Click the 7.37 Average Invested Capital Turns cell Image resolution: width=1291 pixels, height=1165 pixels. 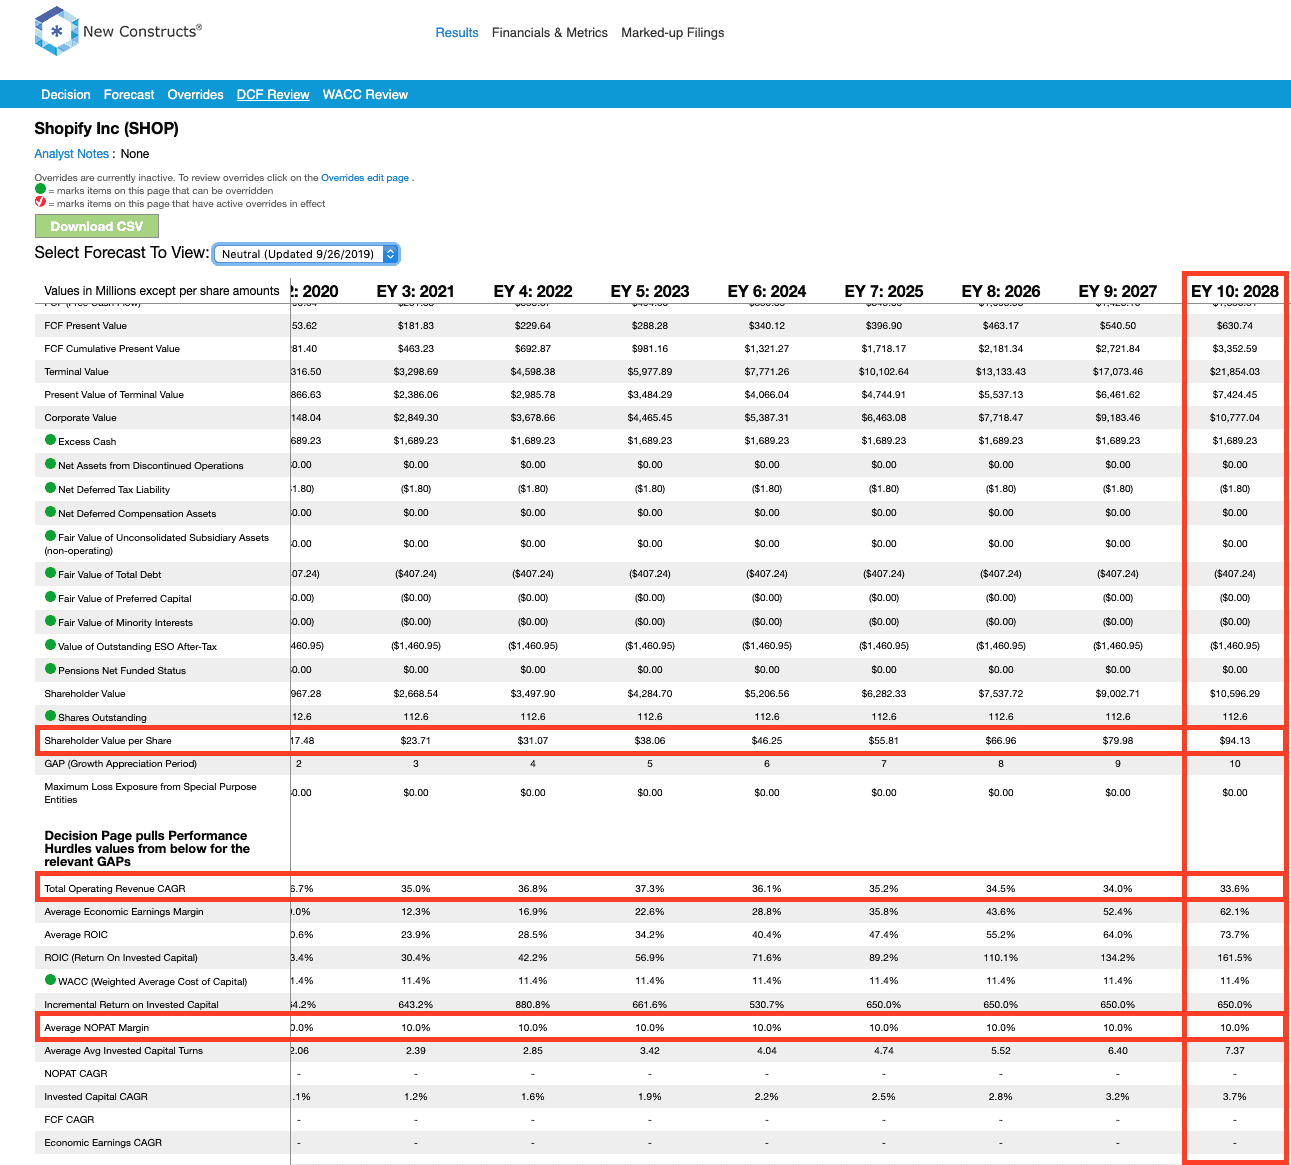1235,1051
